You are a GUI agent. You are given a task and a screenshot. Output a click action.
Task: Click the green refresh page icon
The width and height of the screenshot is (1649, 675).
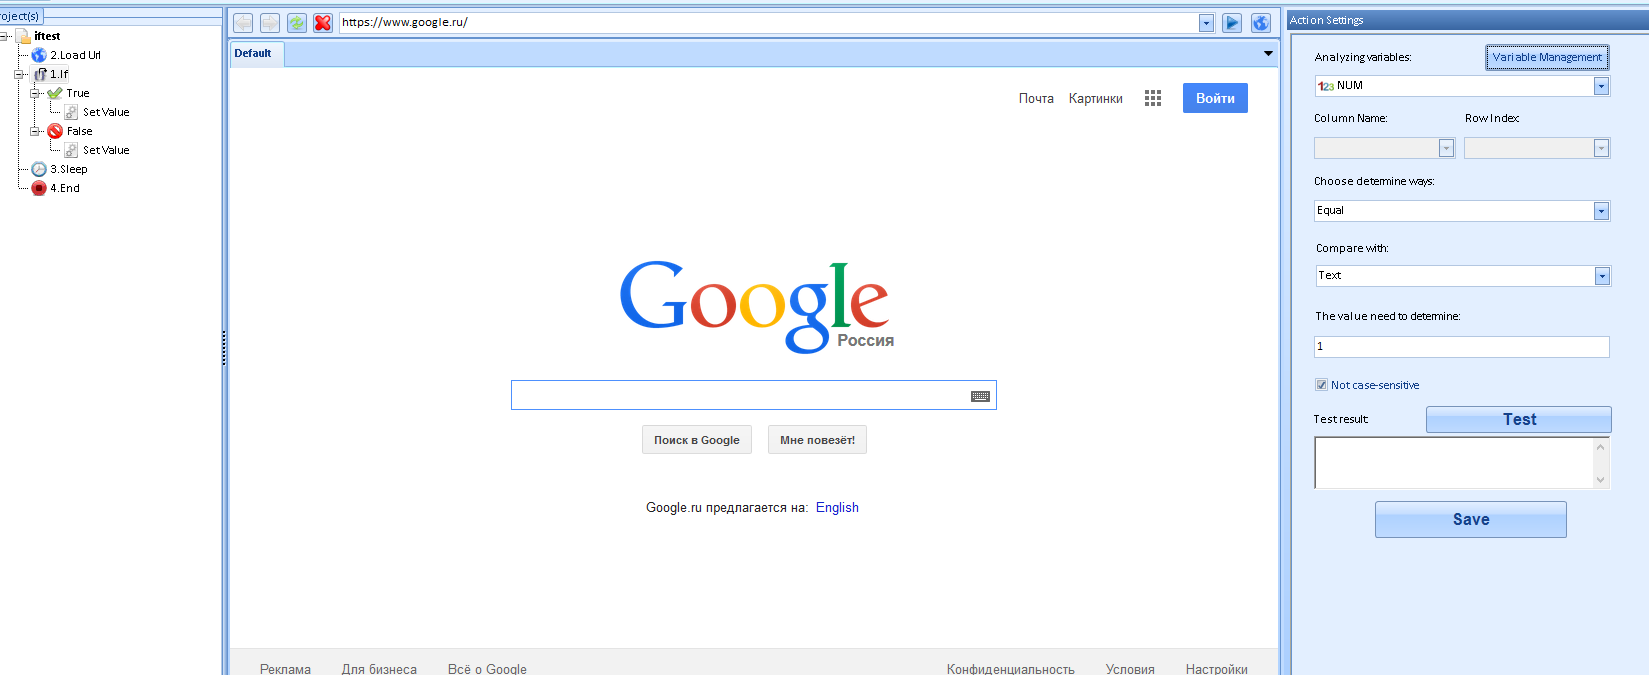pyautogui.click(x=297, y=23)
